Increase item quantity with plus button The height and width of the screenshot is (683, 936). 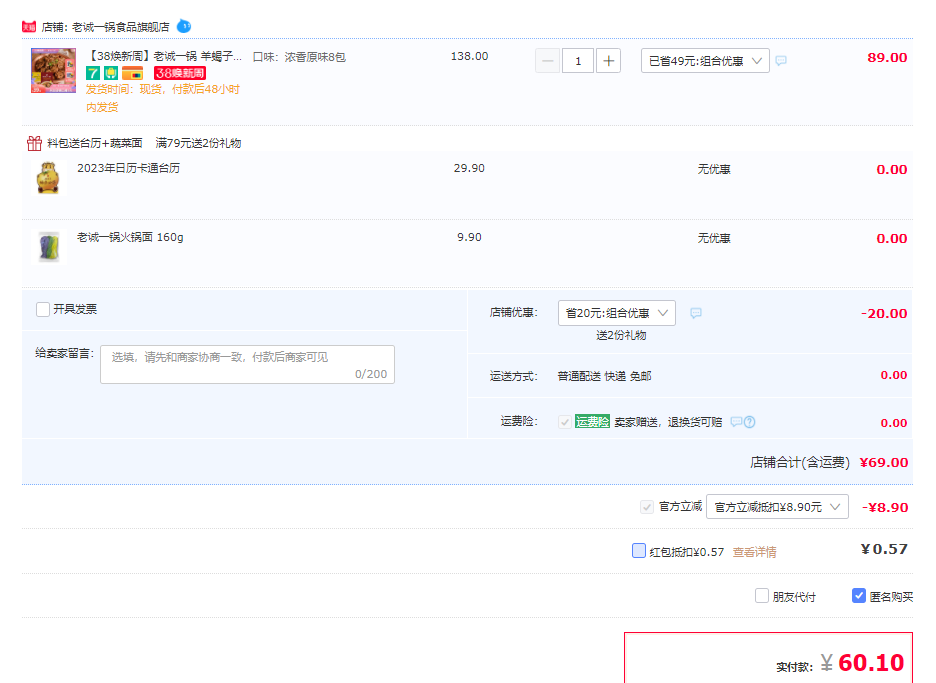click(x=608, y=61)
